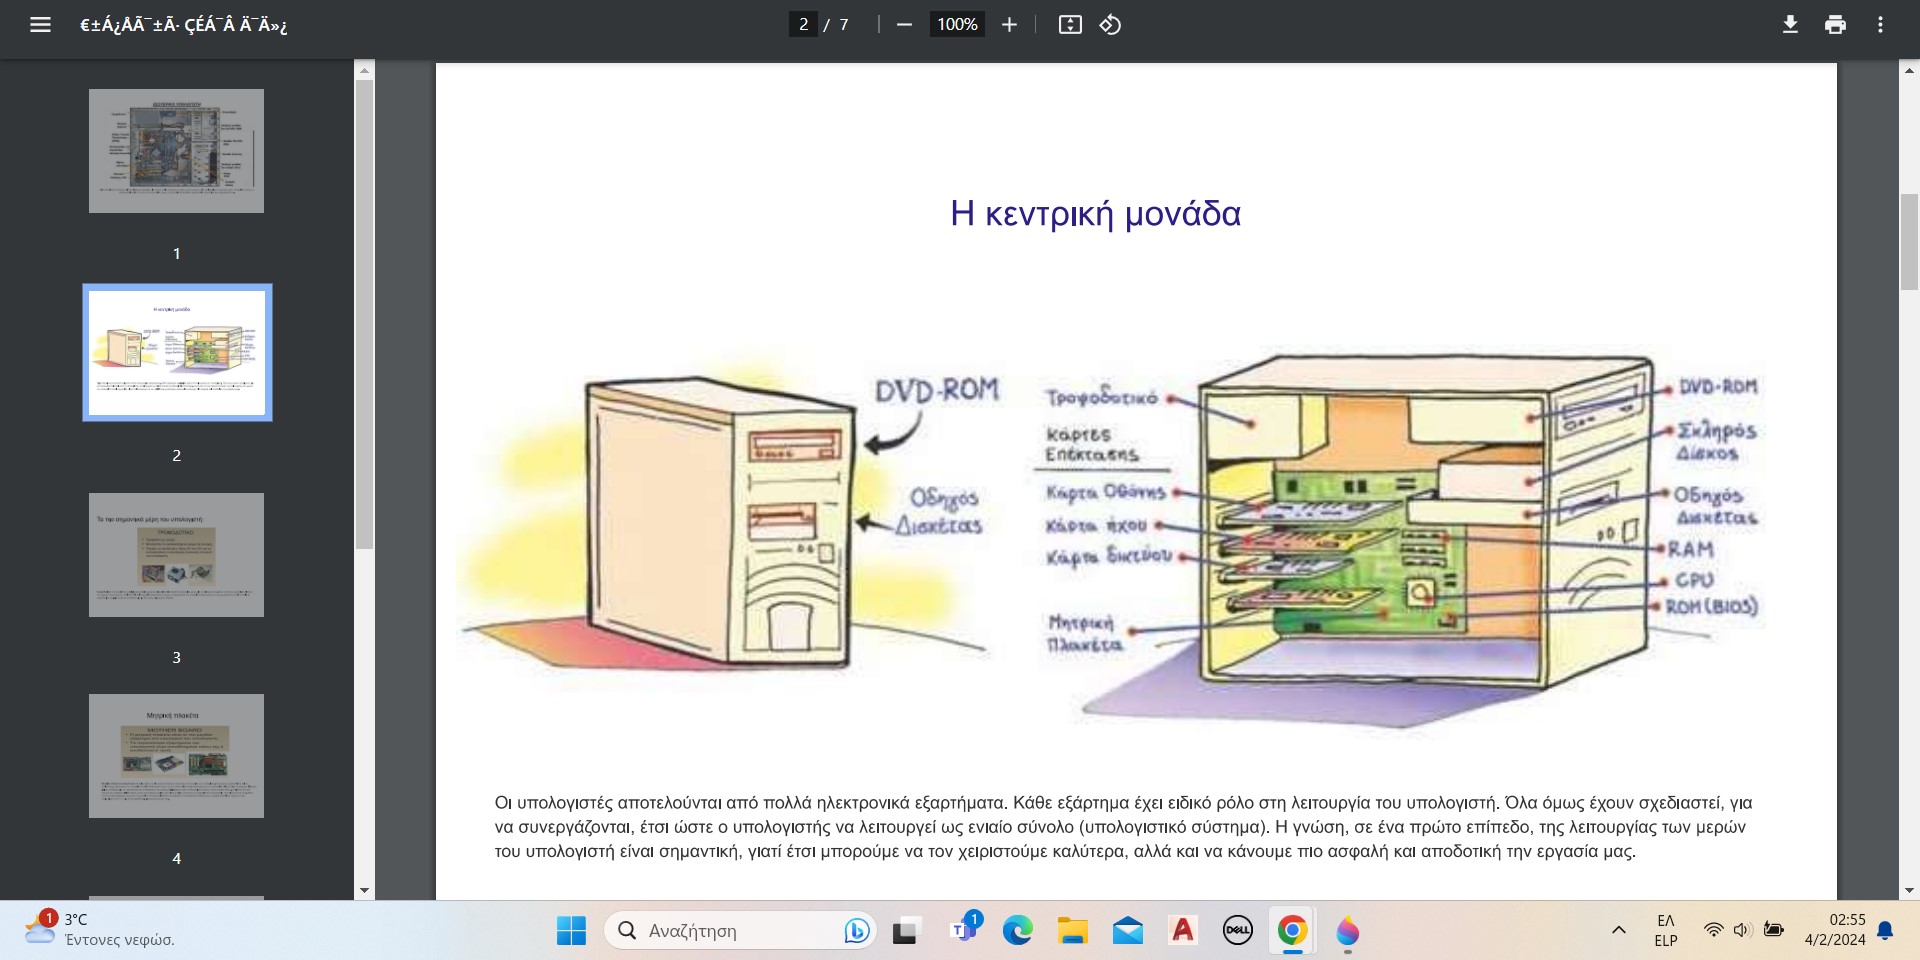This screenshot has width=1920, height=960.
Task: Click the document vertical scrollbar thumb
Action: (x=1909, y=242)
